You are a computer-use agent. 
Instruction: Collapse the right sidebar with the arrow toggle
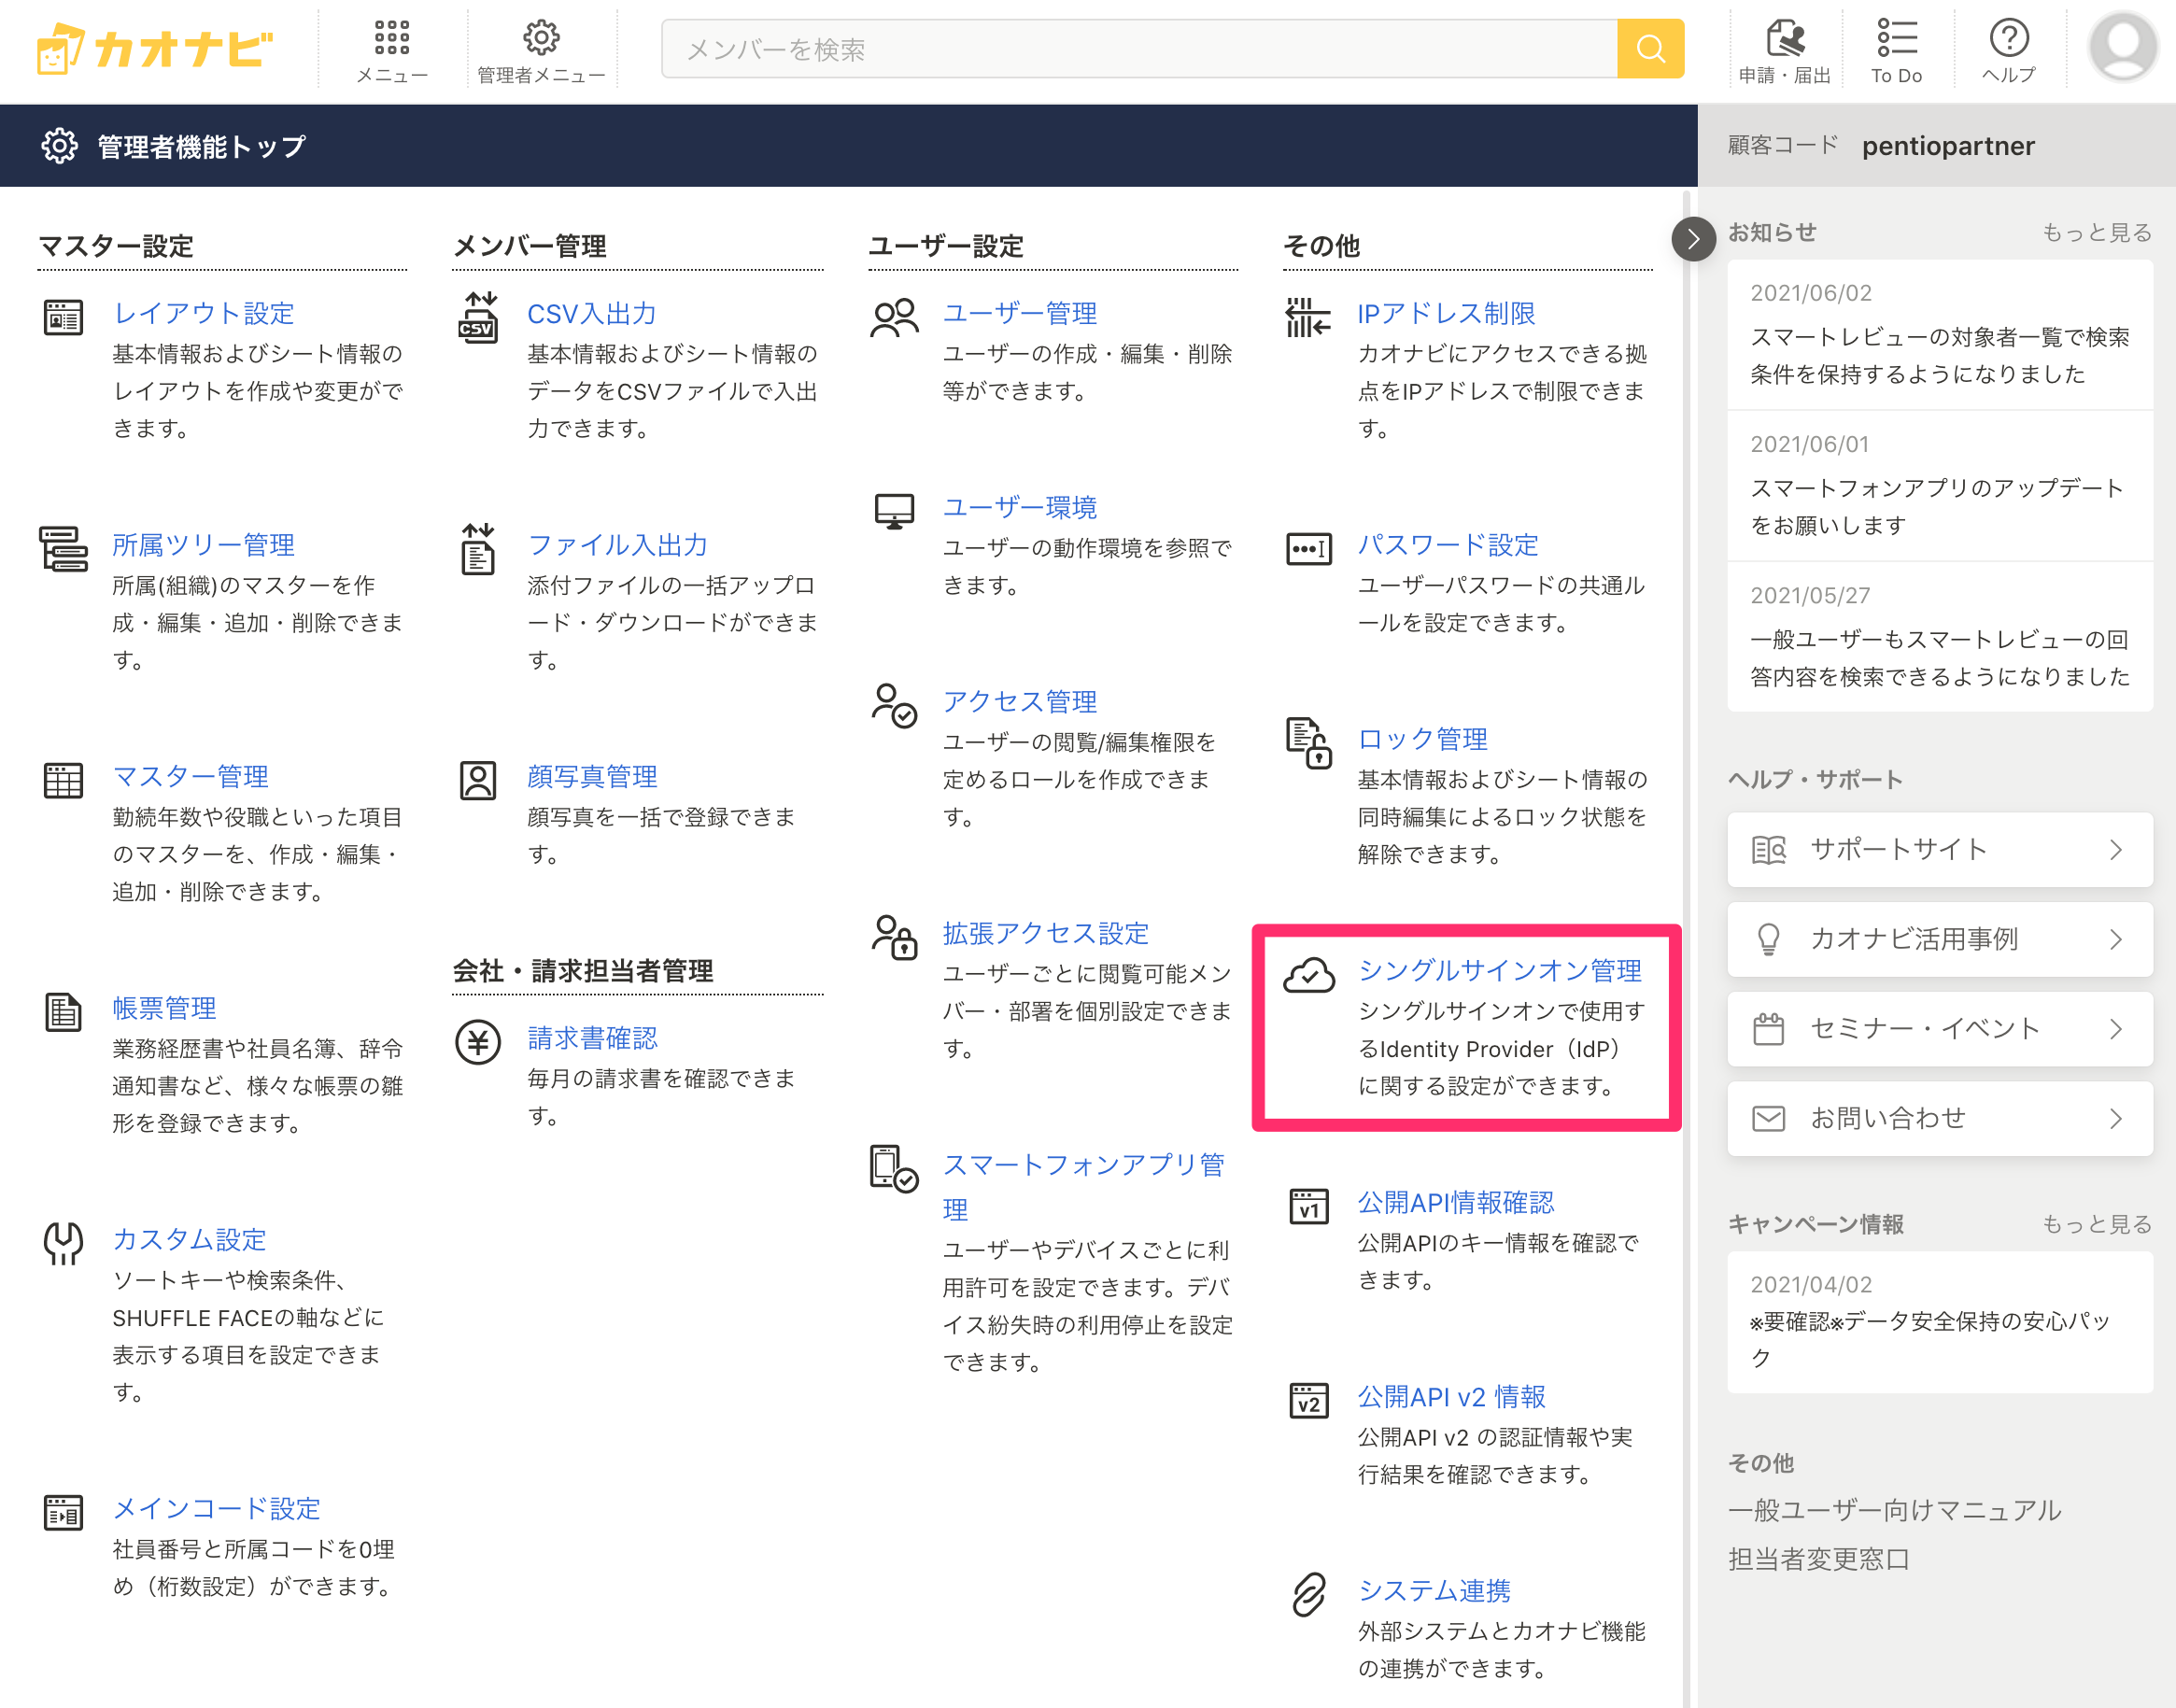click(1693, 238)
